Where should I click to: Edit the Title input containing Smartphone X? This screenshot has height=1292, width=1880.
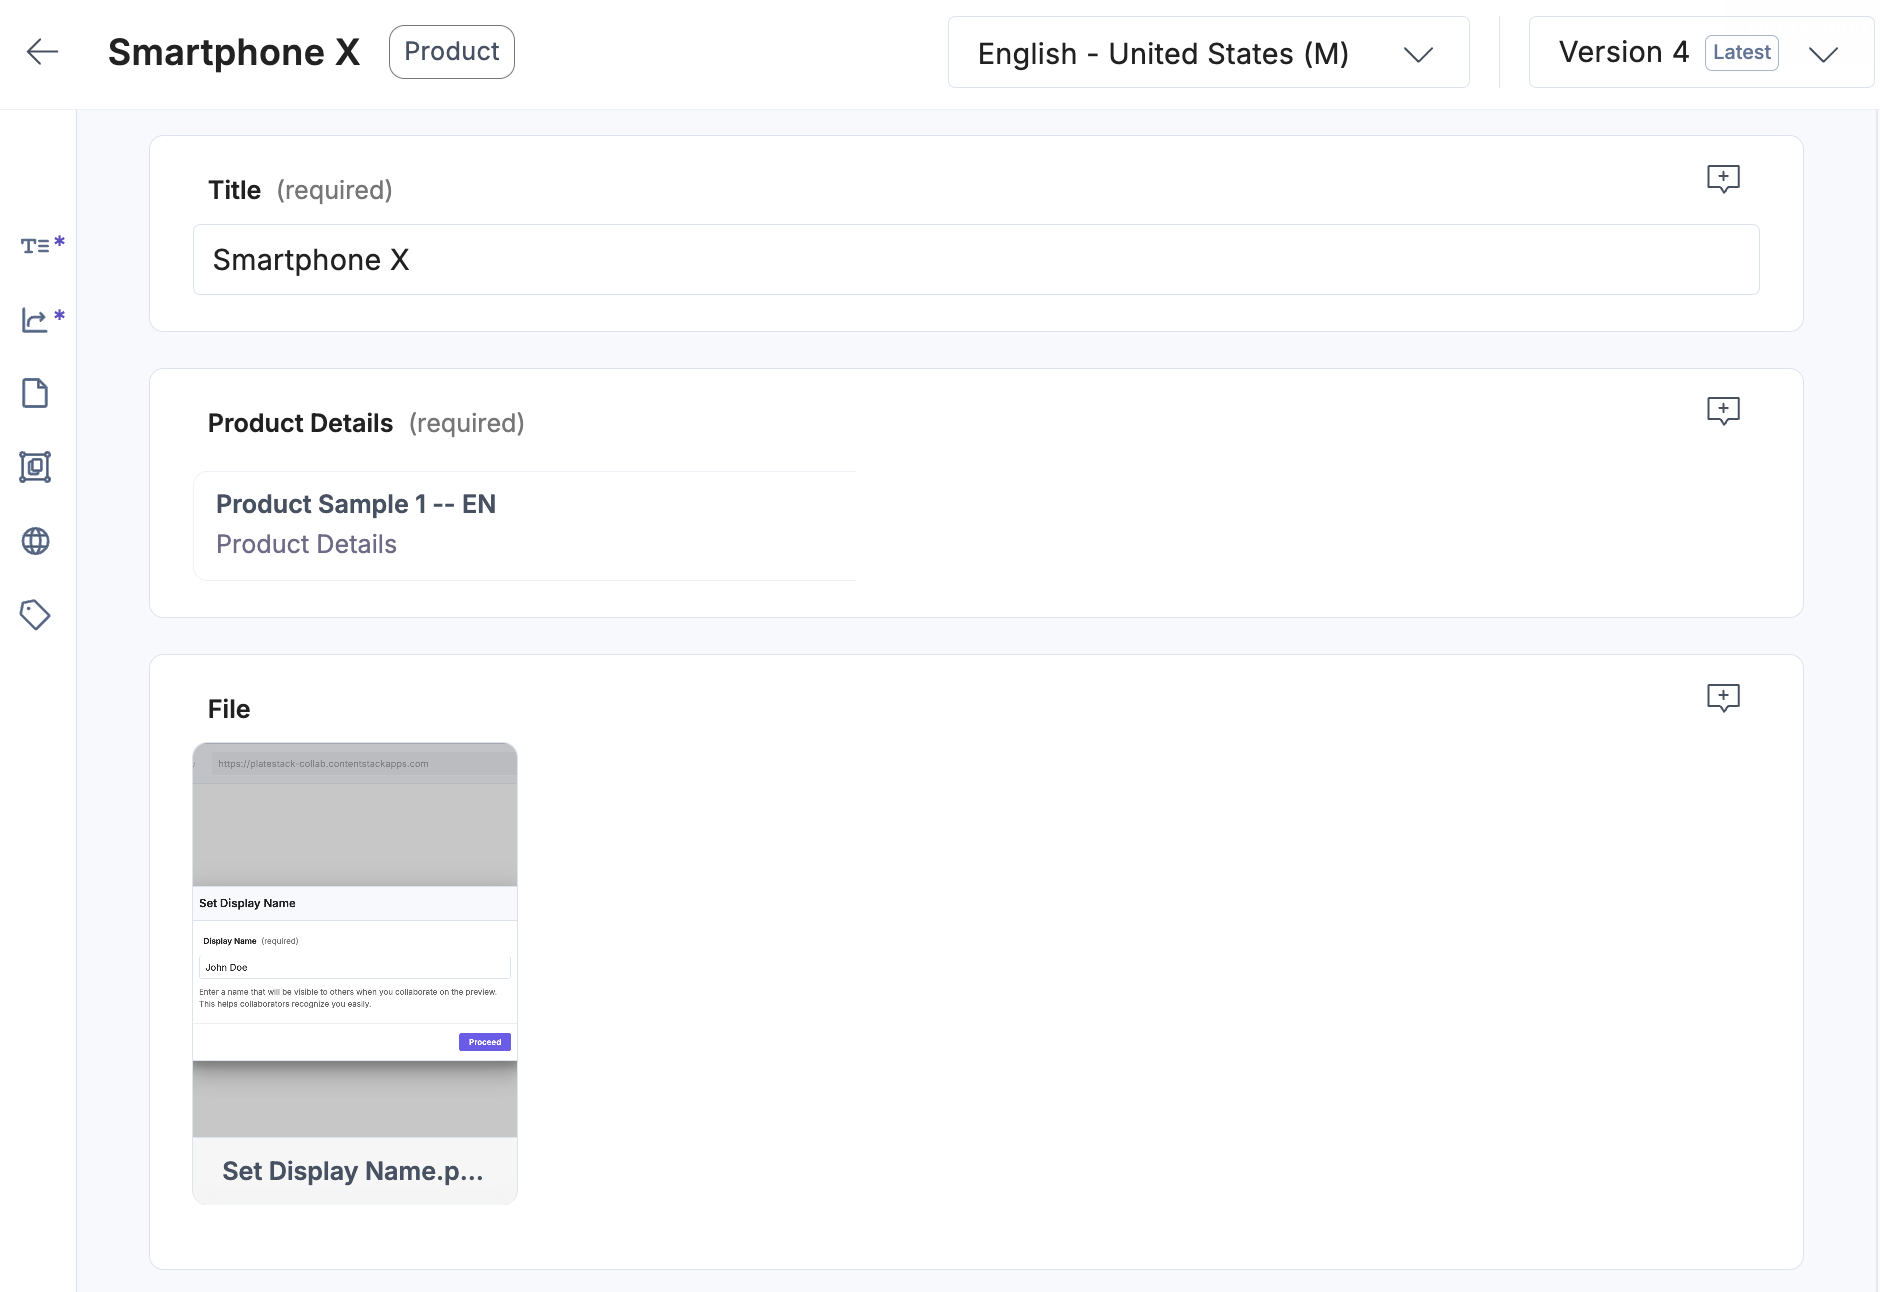[x=976, y=260]
